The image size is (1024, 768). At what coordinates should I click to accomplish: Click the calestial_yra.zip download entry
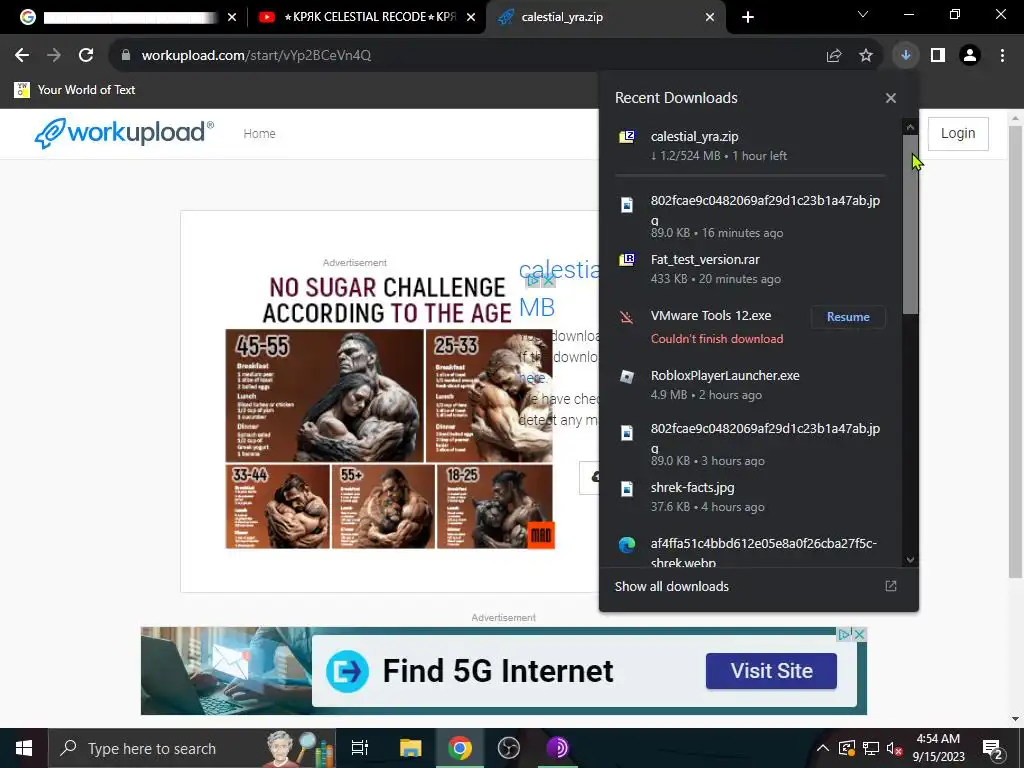coord(751,146)
